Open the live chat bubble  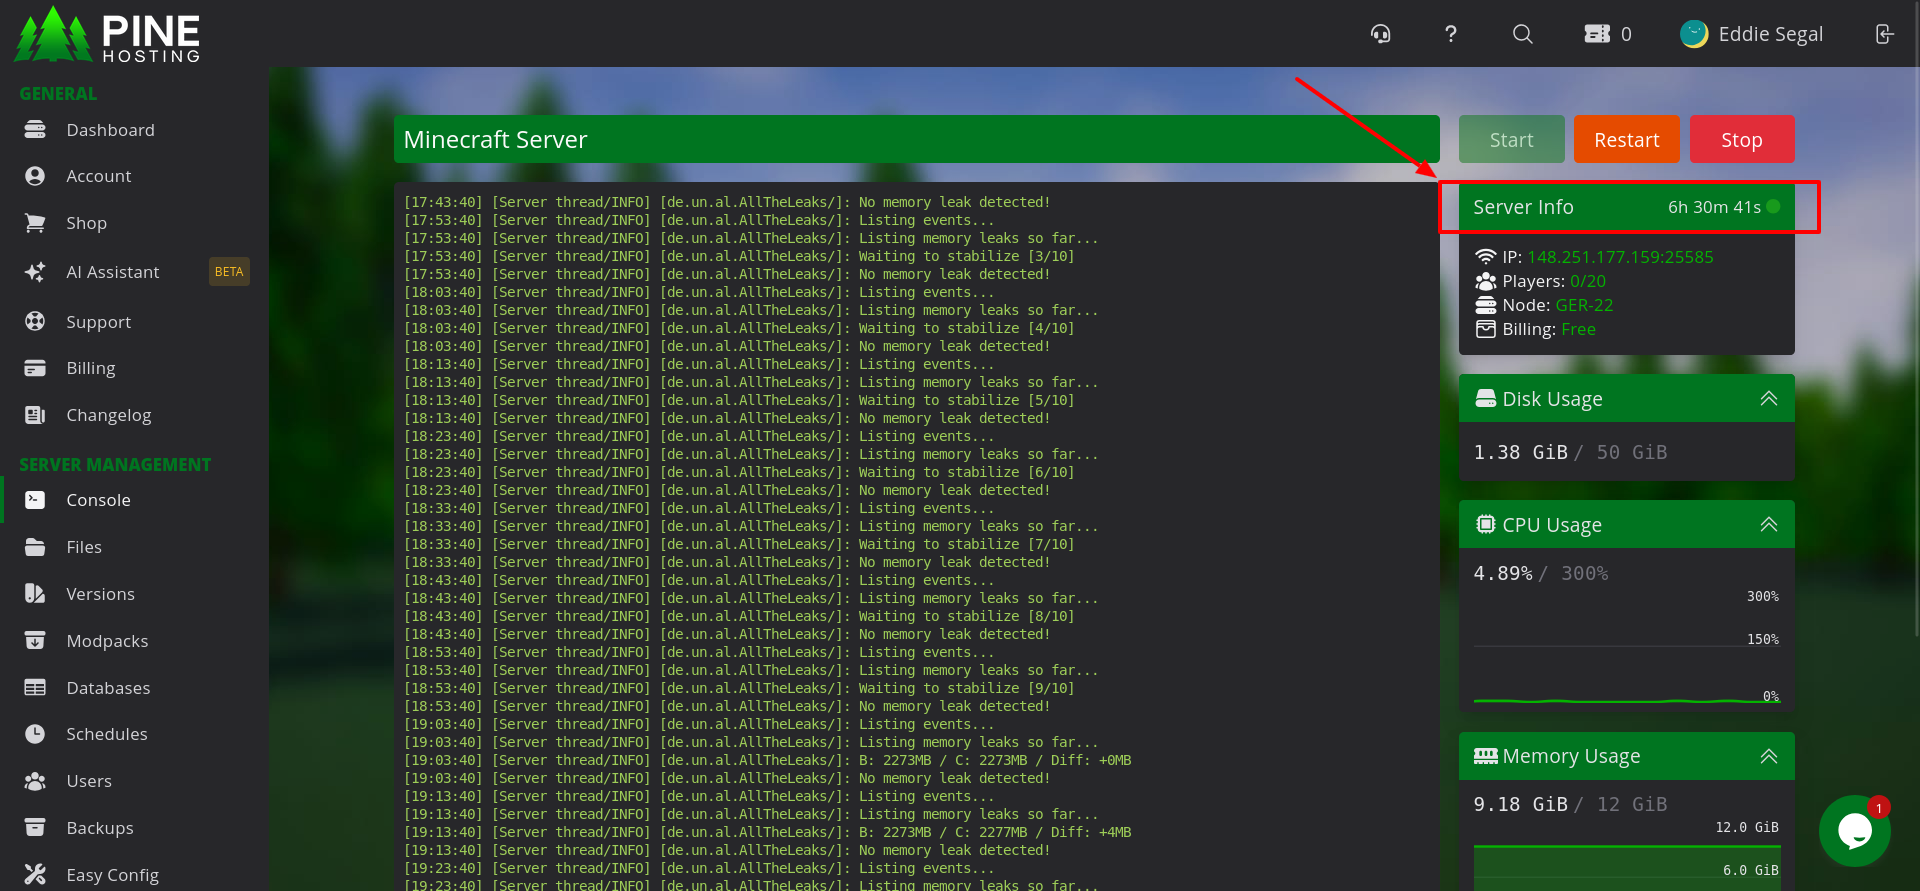tap(1855, 831)
